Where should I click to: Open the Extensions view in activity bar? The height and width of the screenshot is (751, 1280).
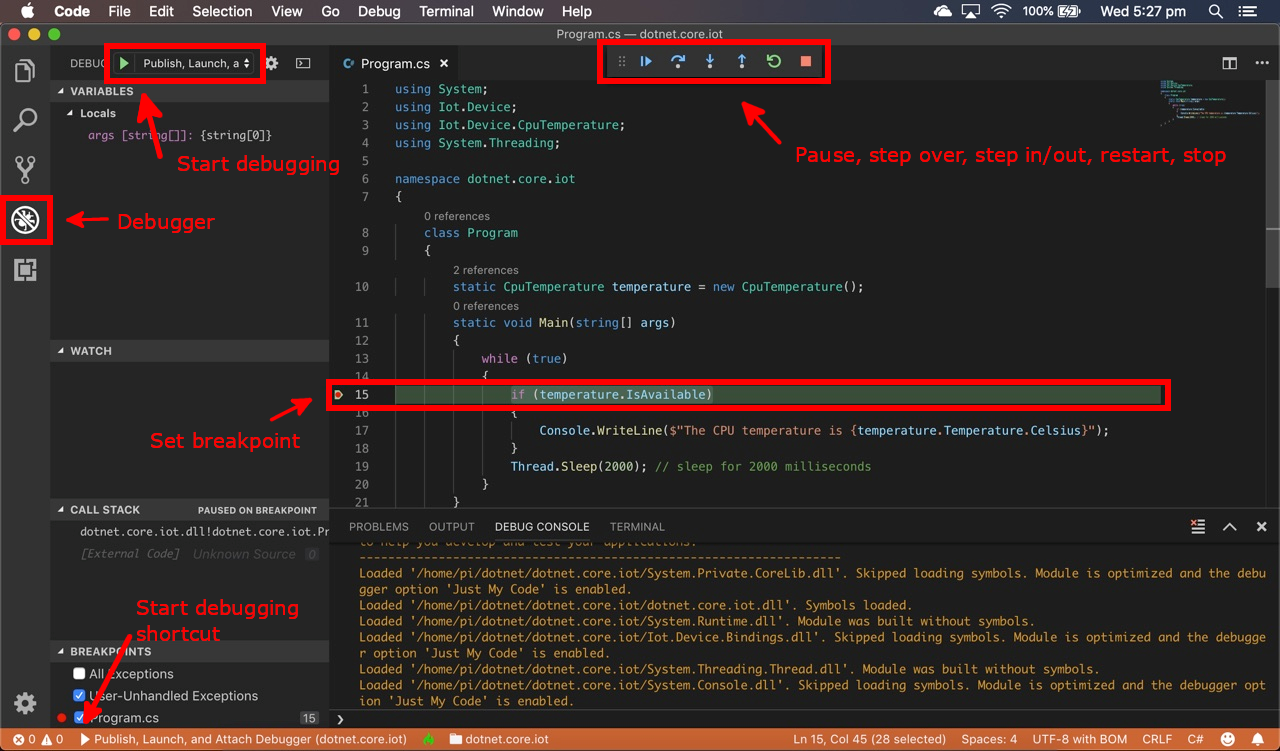click(x=25, y=270)
